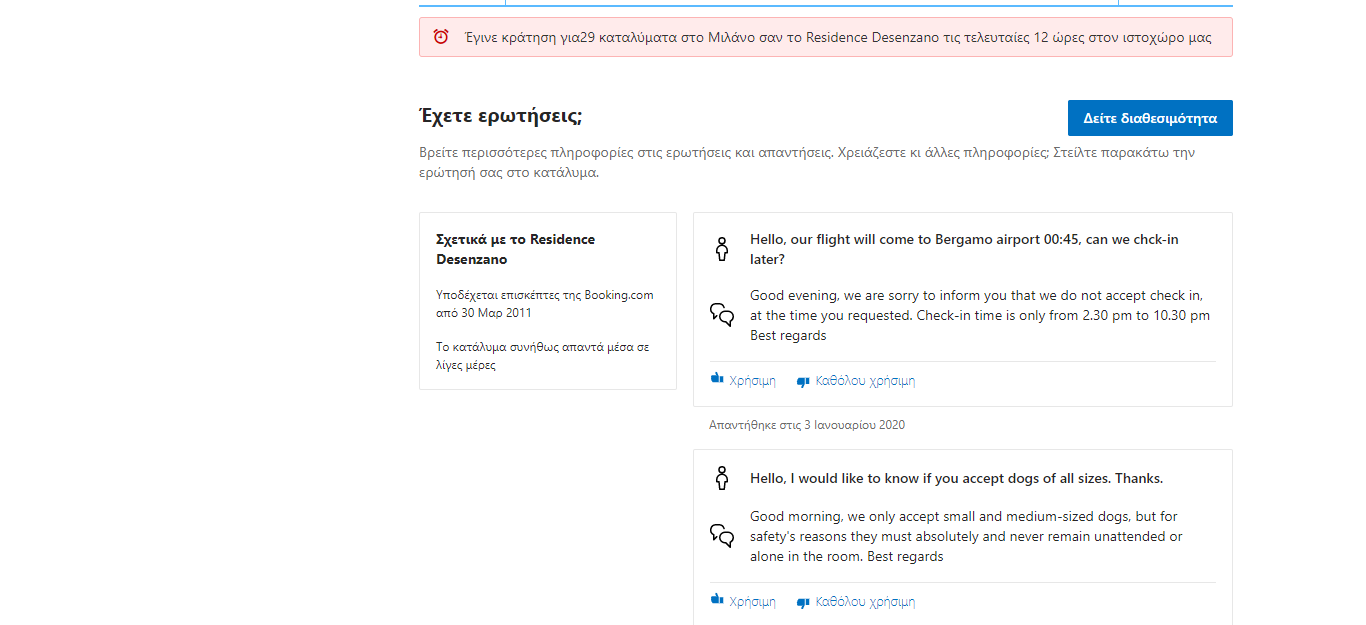Screen dimensions: 1366x625
Task: Mark the check-in answer as Χρήσιμη
Action: (x=752, y=381)
